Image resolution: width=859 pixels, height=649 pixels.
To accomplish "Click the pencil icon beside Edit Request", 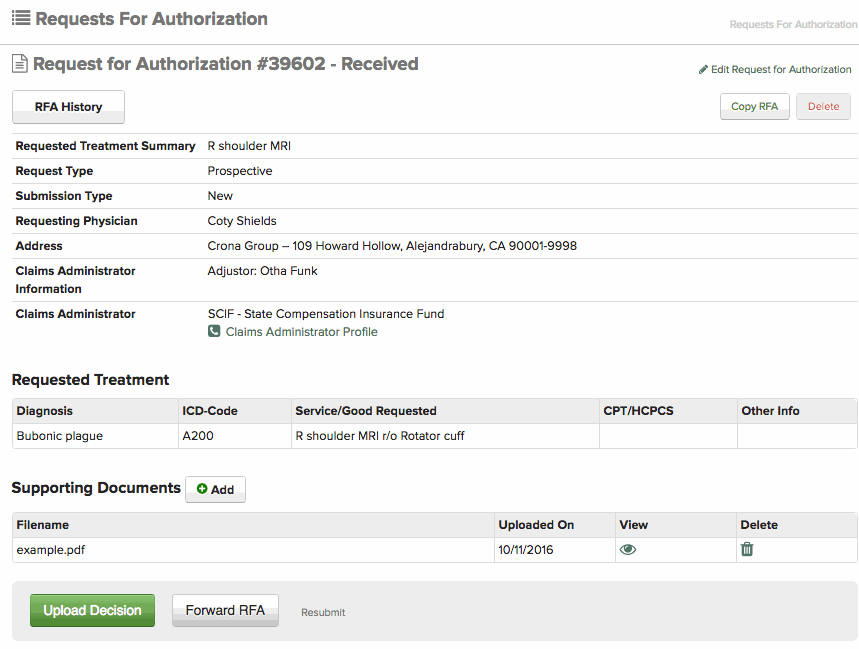I will (703, 70).
